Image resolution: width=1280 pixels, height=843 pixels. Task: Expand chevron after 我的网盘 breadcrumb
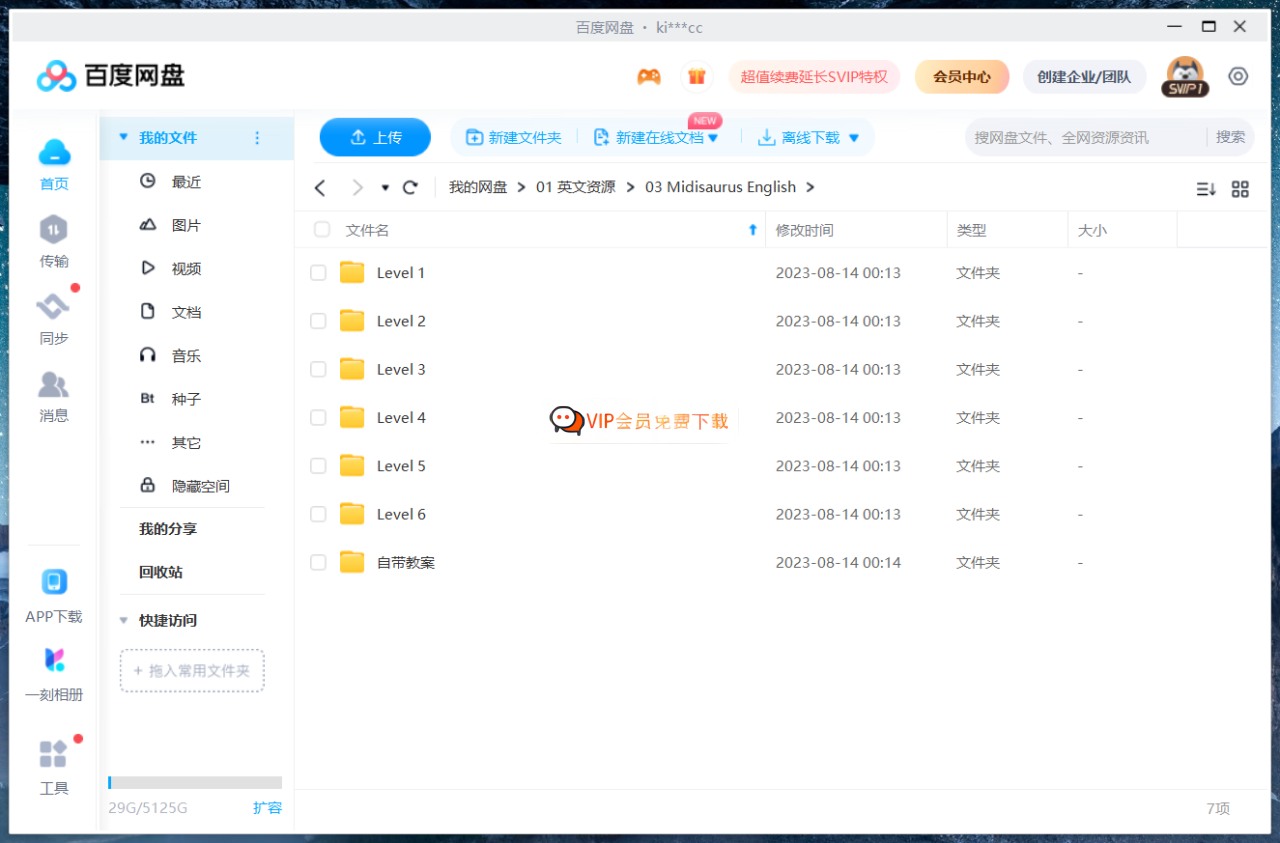pyautogui.click(x=522, y=187)
